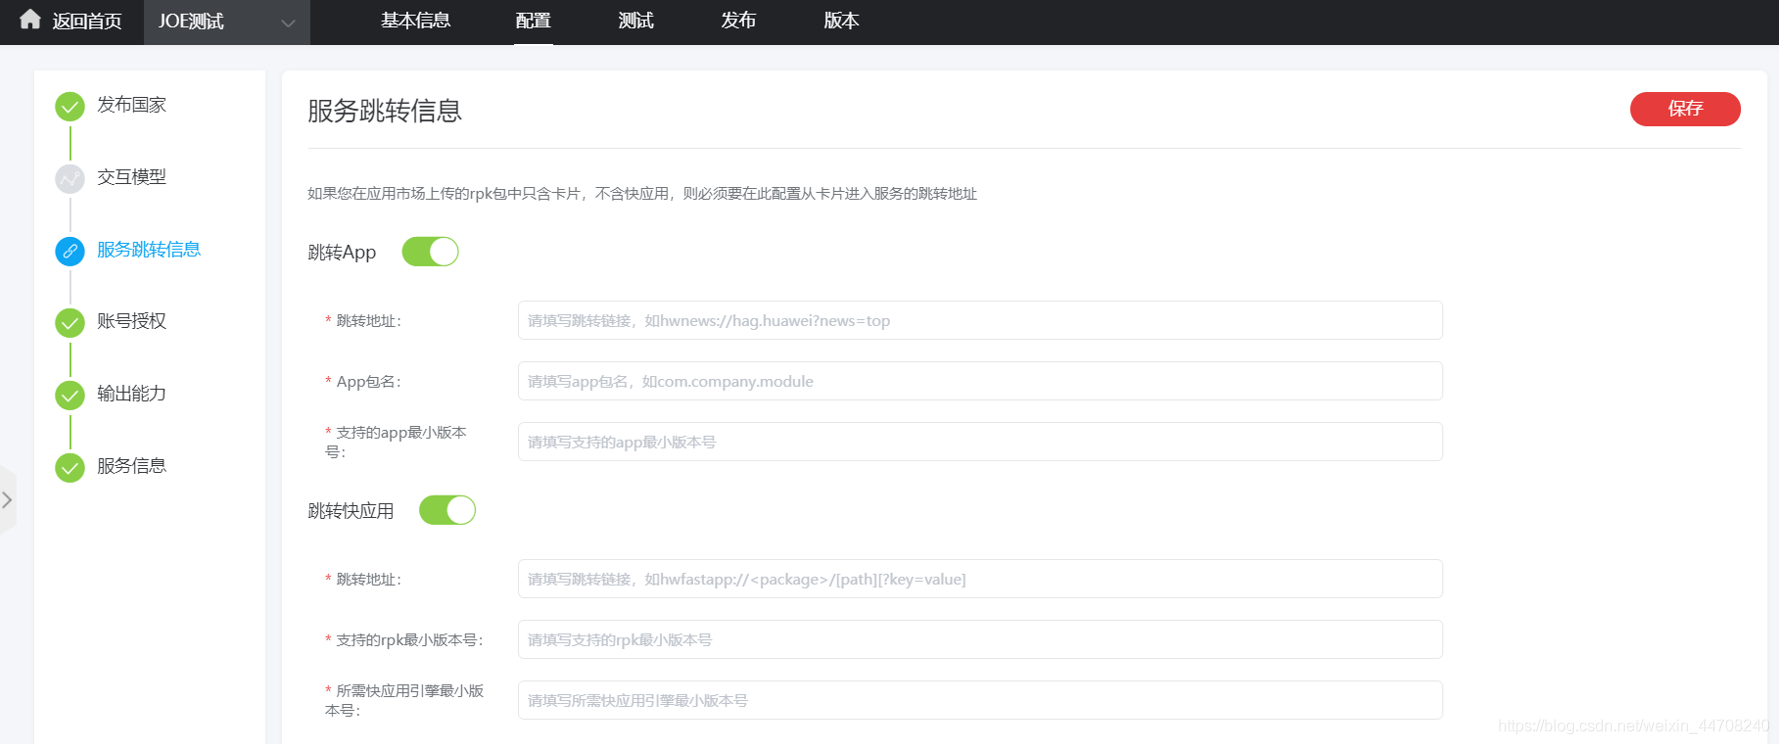Go to the 账号授权 step
The height and width of the screenshot is (744, 1779).
(x=131, y=321)
